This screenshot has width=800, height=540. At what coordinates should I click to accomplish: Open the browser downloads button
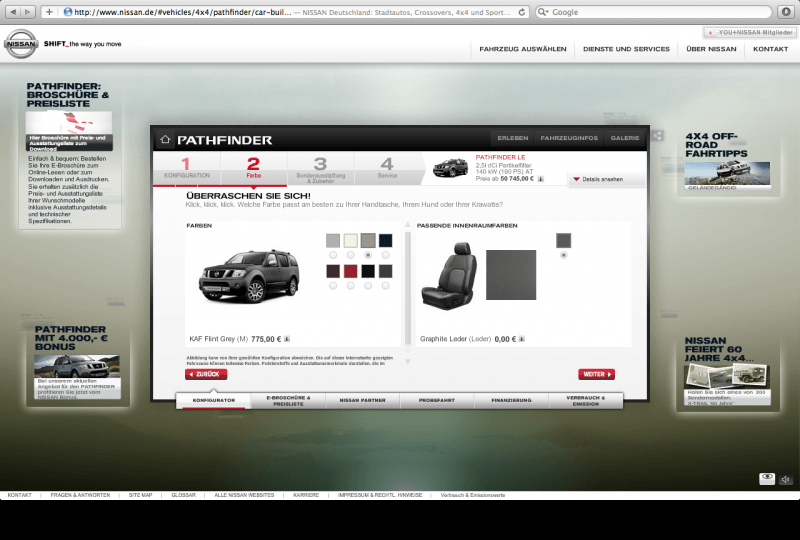click(x=786, y=12)
